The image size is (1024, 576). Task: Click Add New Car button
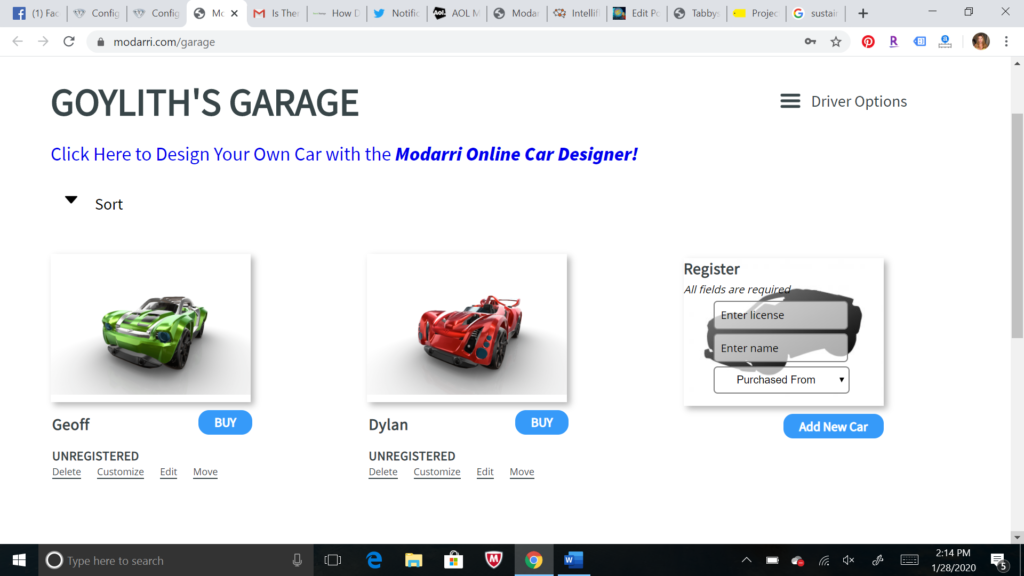tap(833, 427)
